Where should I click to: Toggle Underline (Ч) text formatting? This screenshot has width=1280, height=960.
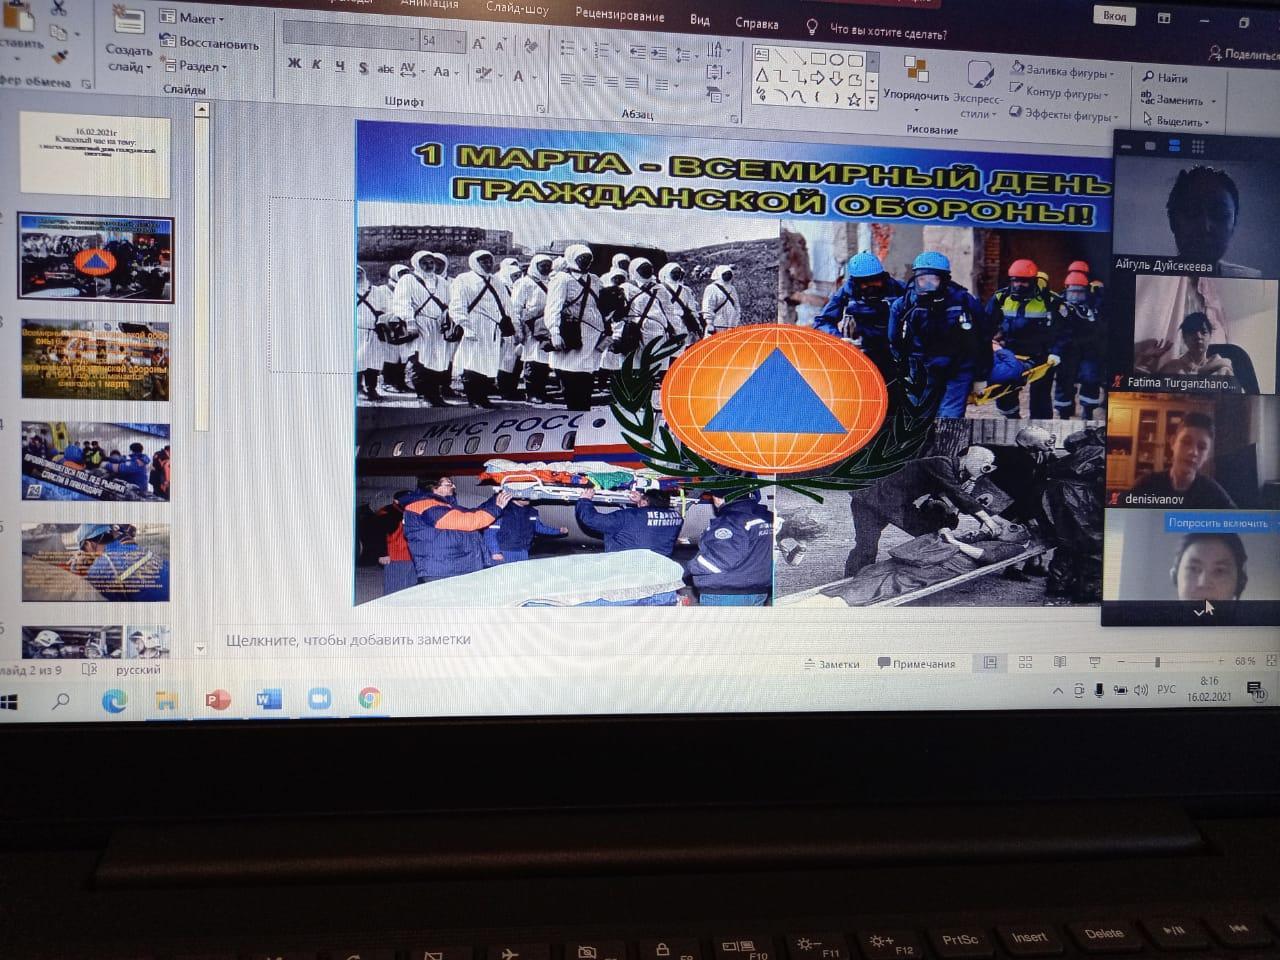(x=340, y=66)
